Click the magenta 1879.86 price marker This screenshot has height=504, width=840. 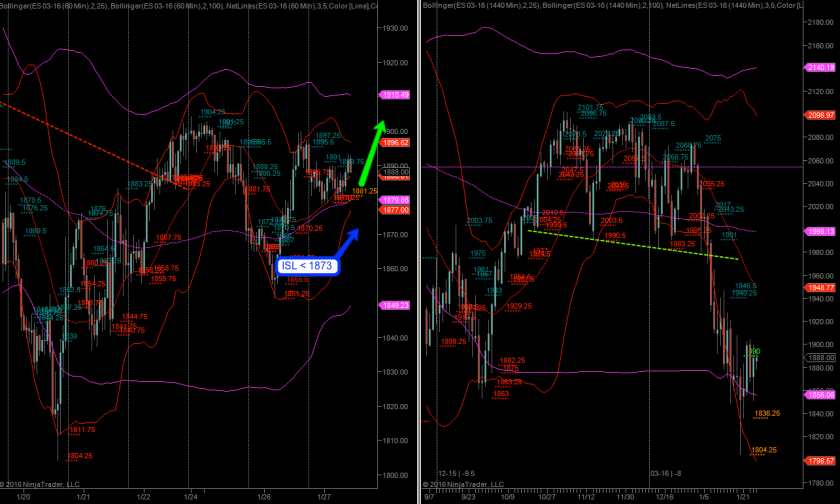point(395,200)
